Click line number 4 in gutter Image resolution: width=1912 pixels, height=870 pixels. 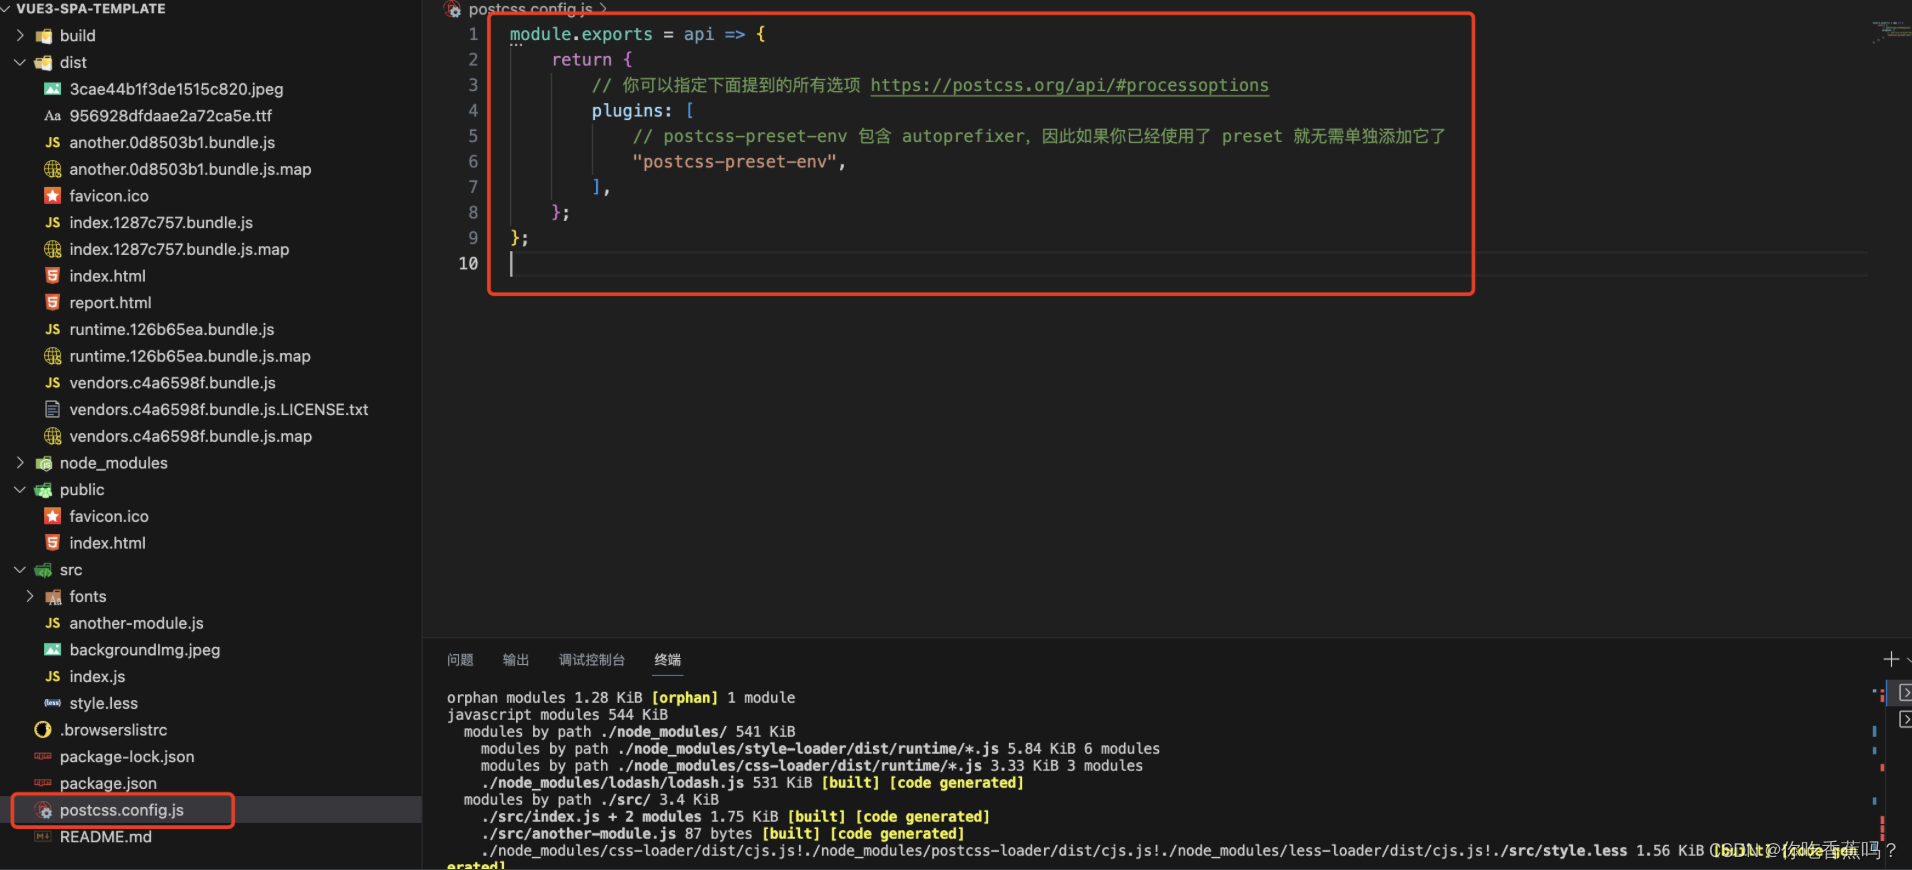click(x=473, y=111)
